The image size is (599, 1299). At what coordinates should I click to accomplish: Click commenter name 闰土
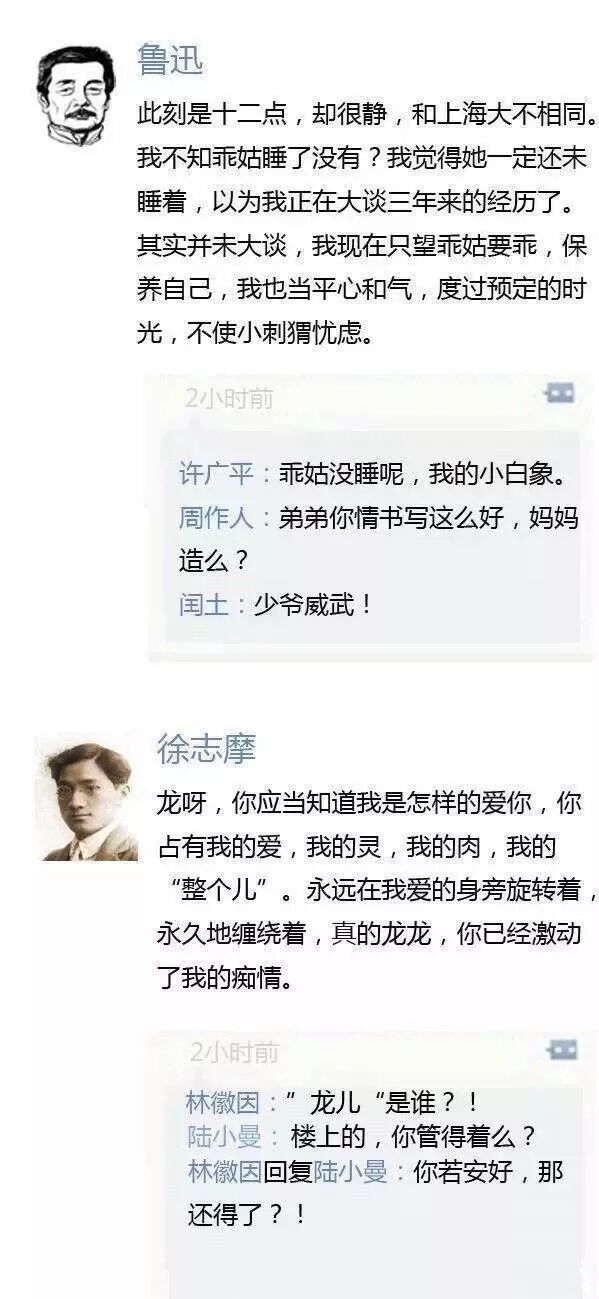203,605
